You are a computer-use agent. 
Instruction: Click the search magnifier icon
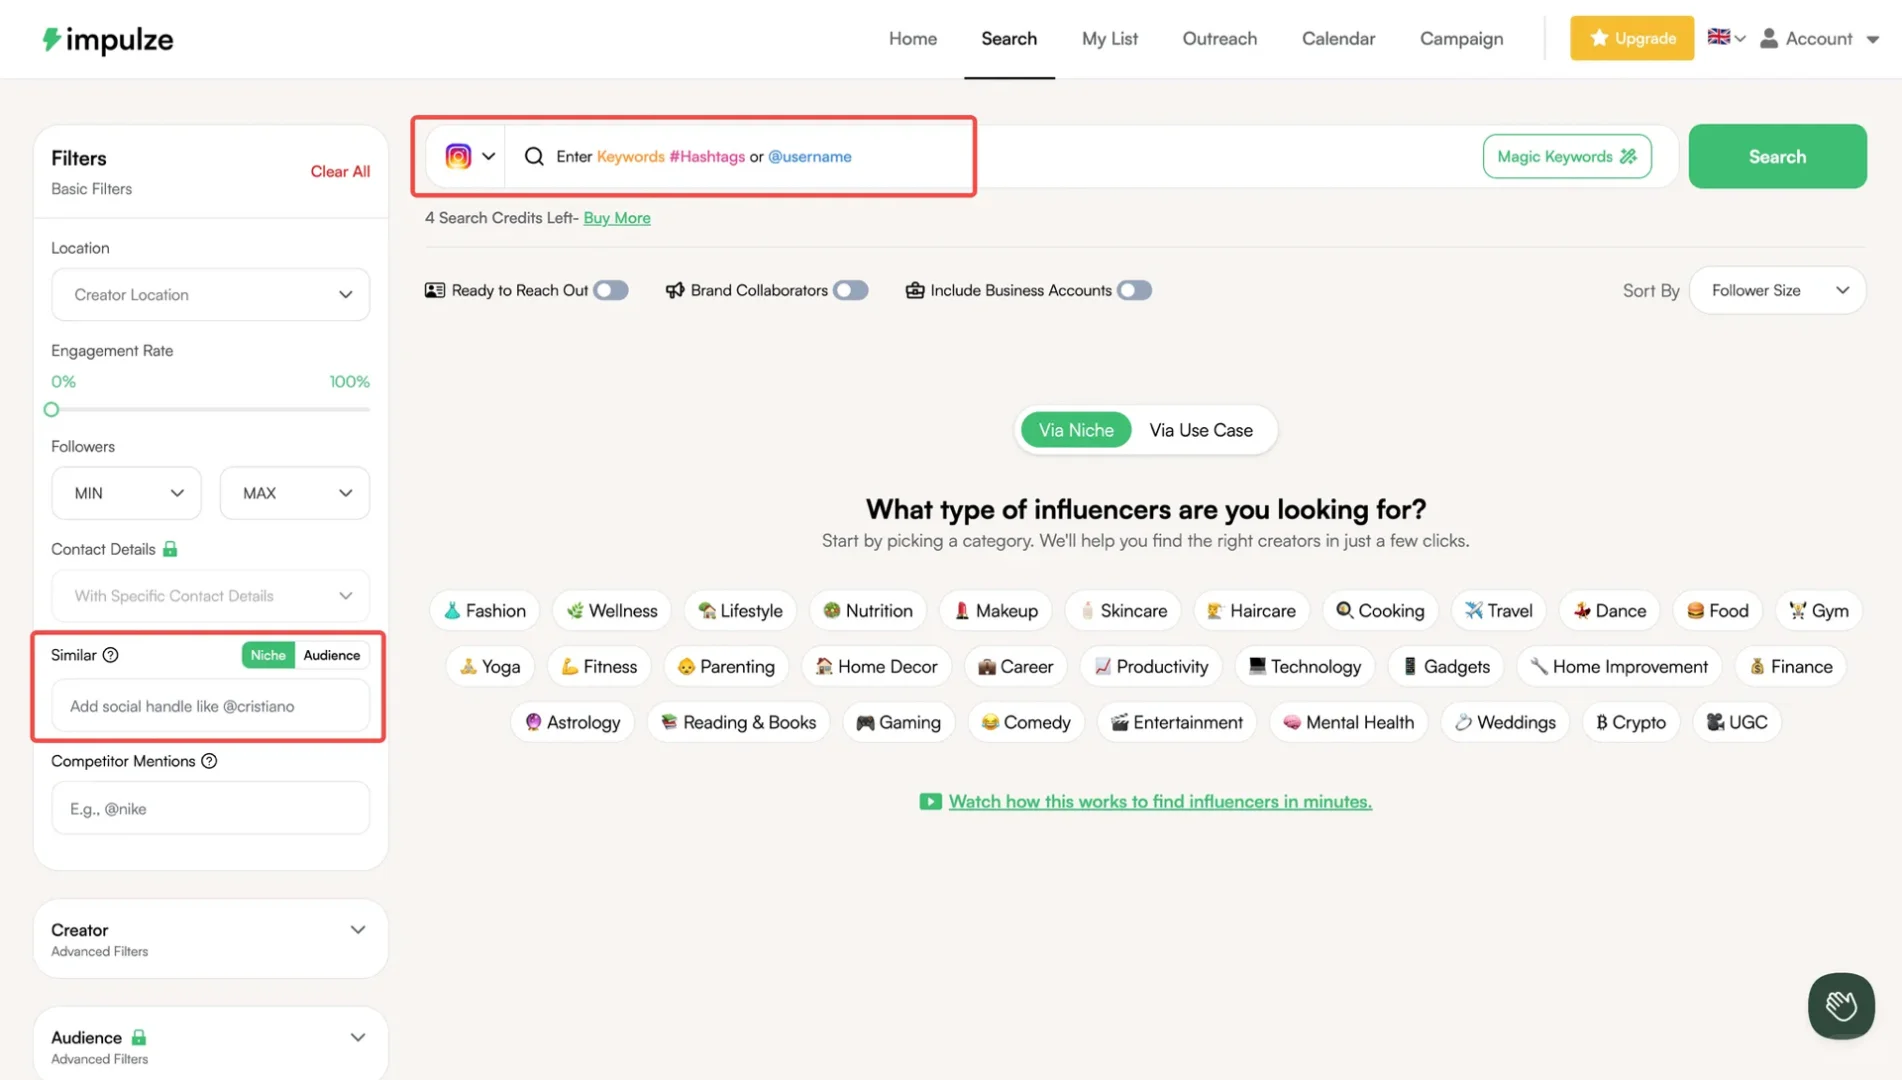(x=534, y=156)
